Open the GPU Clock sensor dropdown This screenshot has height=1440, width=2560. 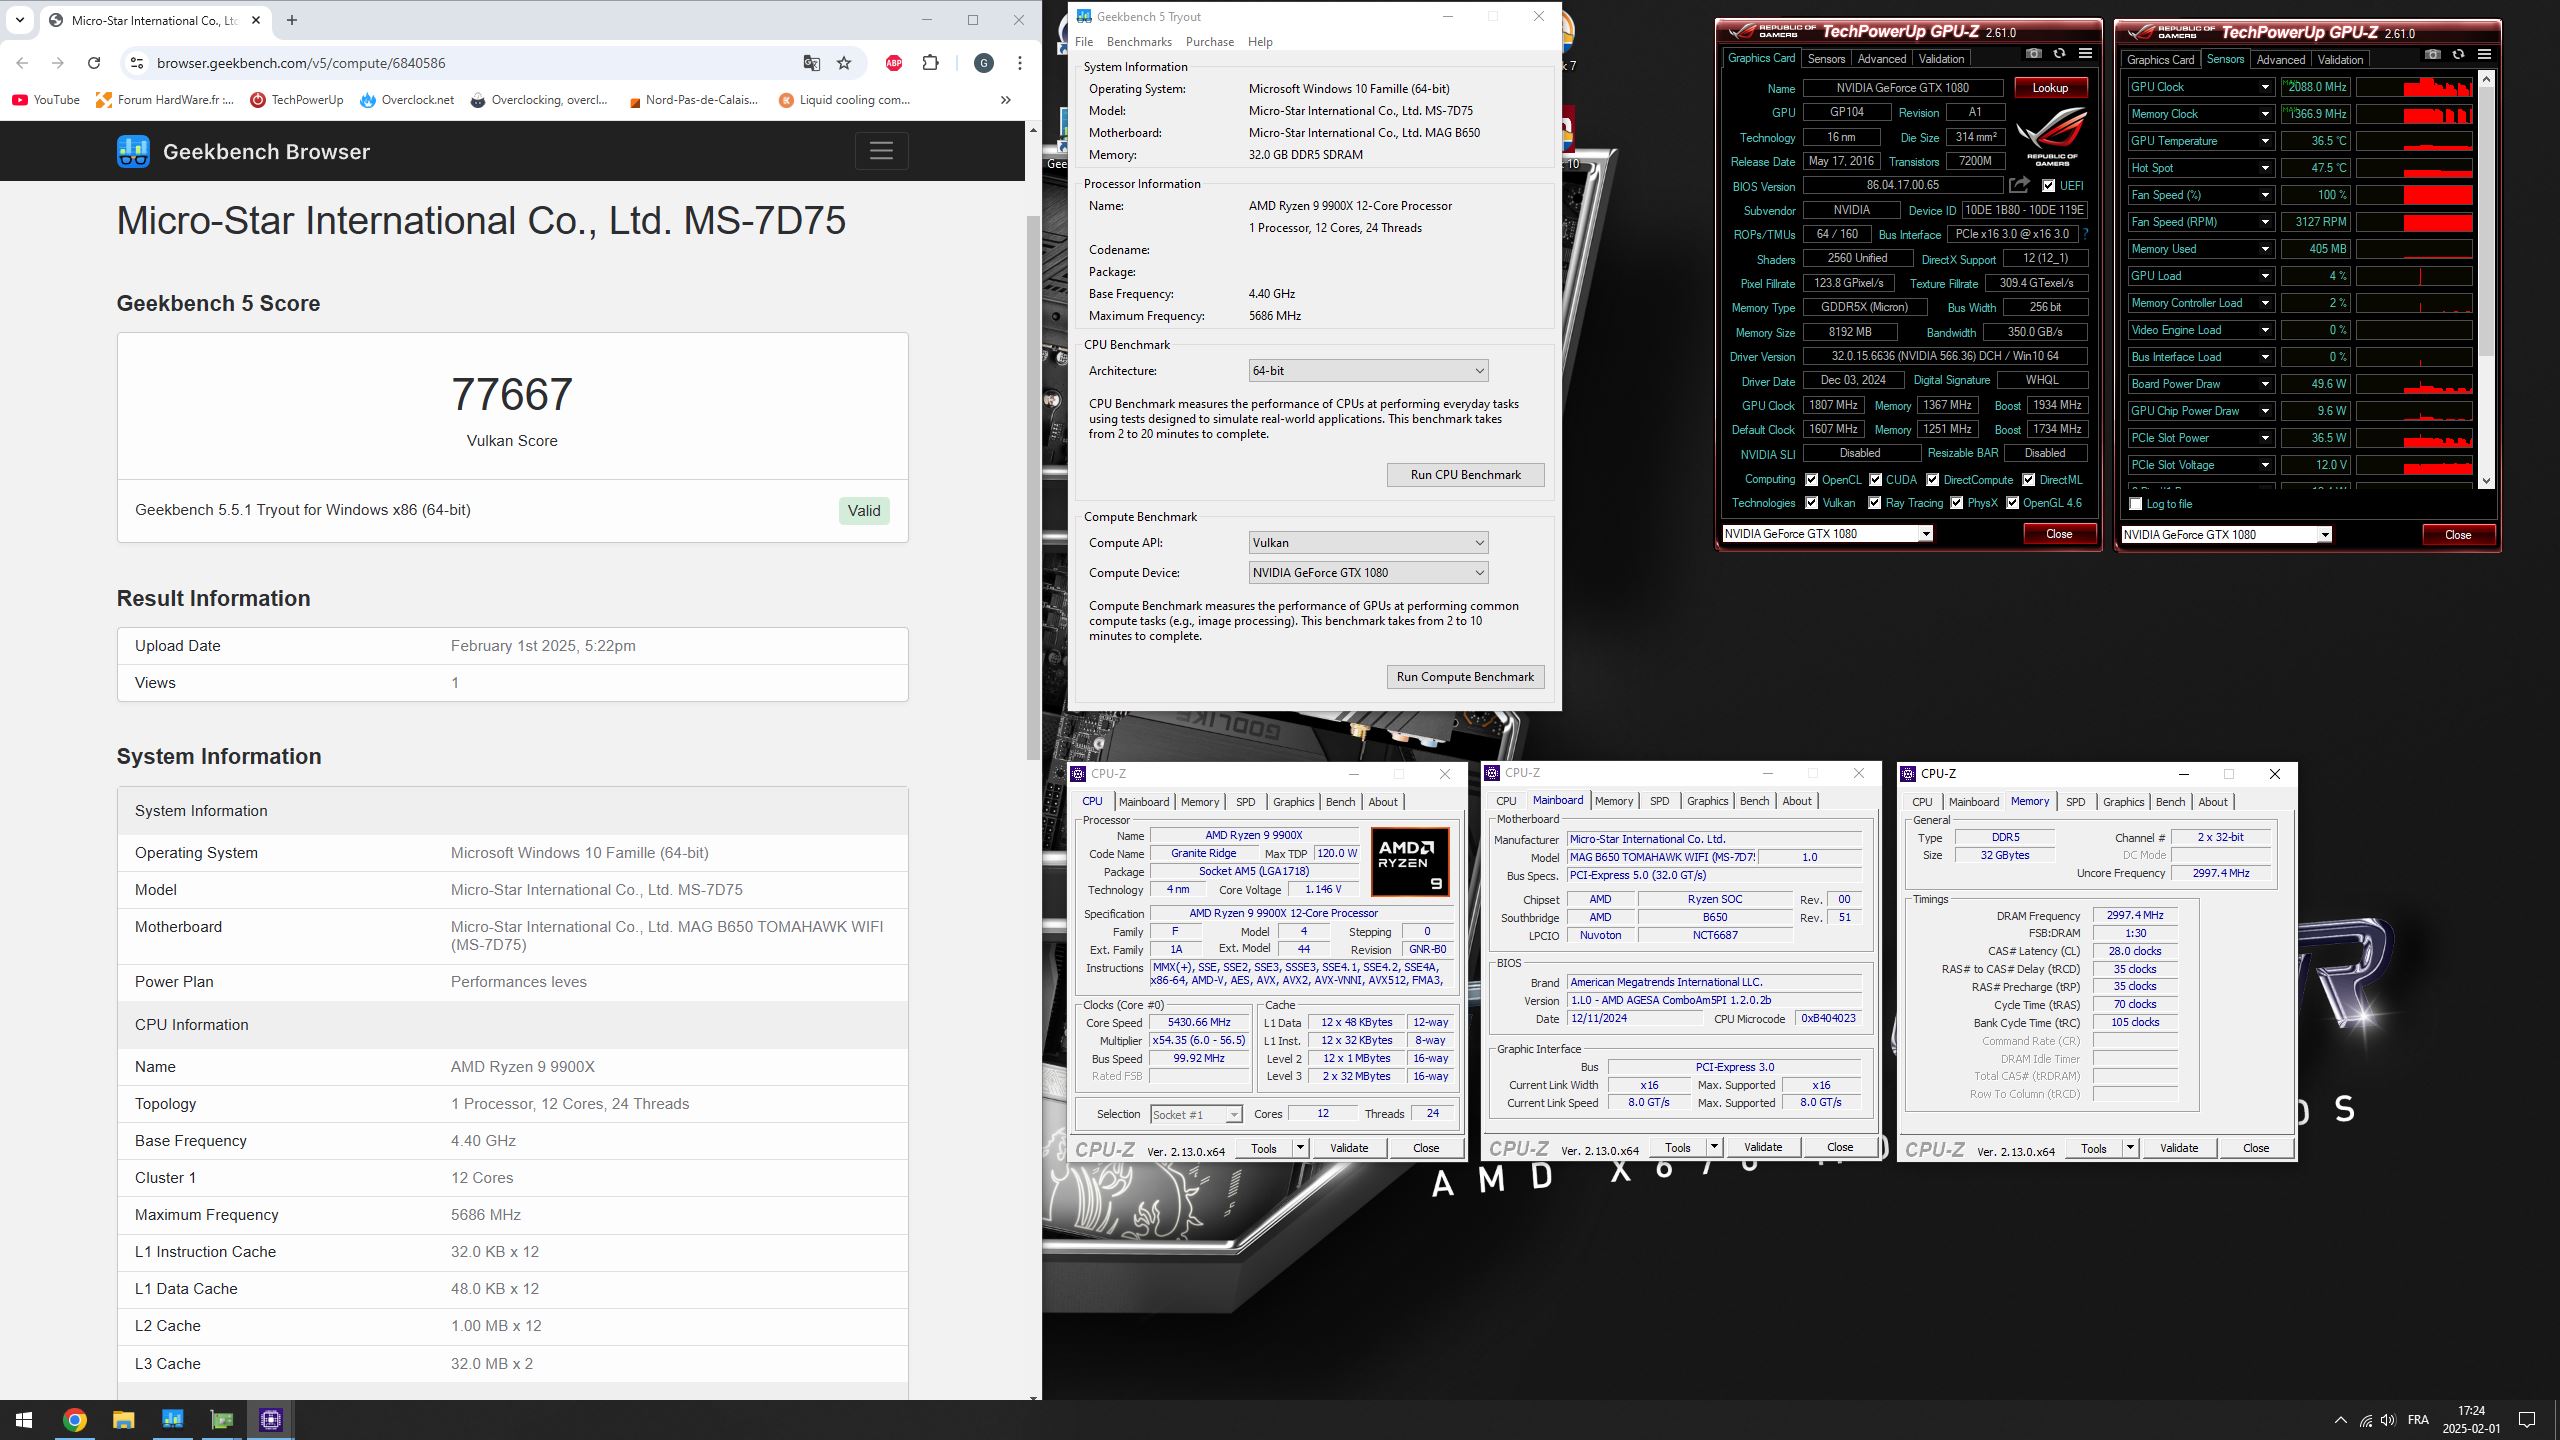[2265, 87]
